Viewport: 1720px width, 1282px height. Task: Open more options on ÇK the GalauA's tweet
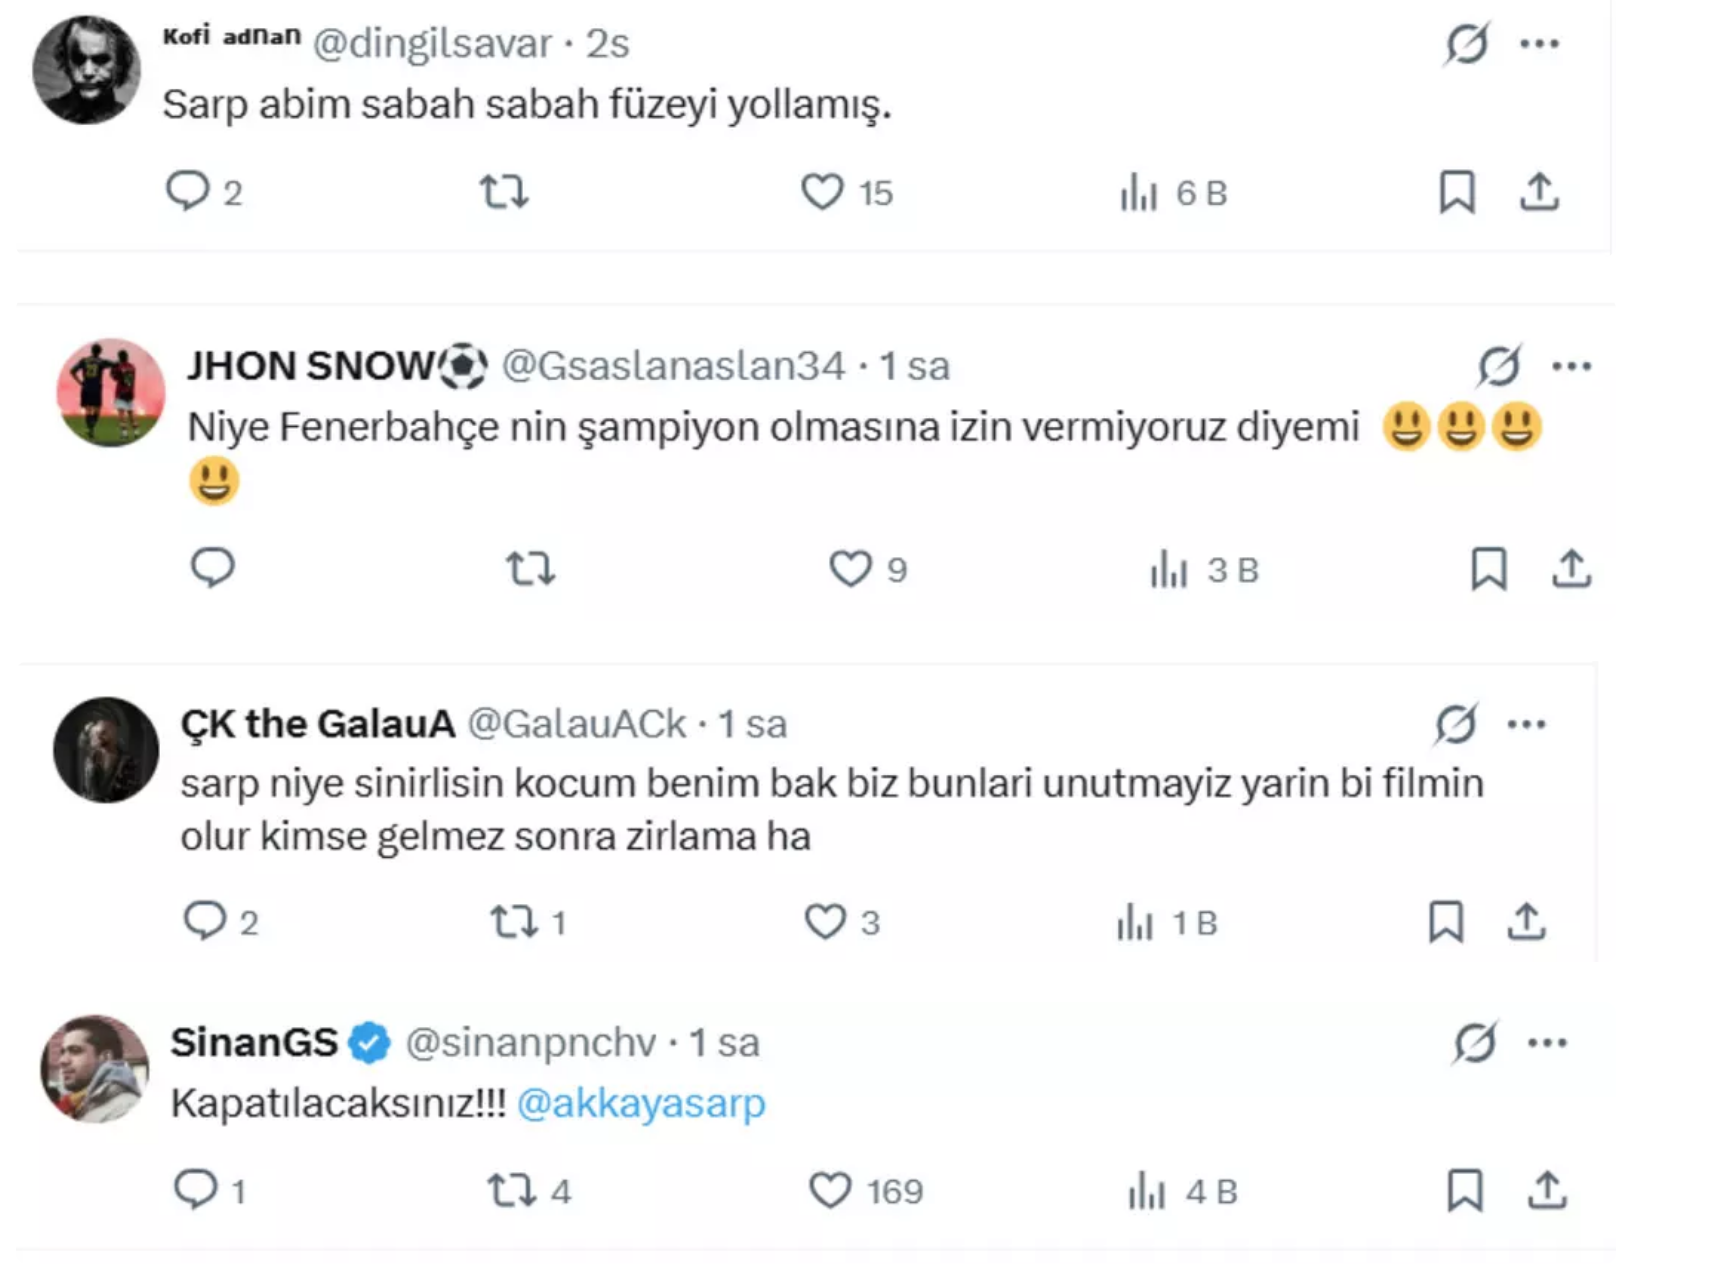tap(1526, 724)
